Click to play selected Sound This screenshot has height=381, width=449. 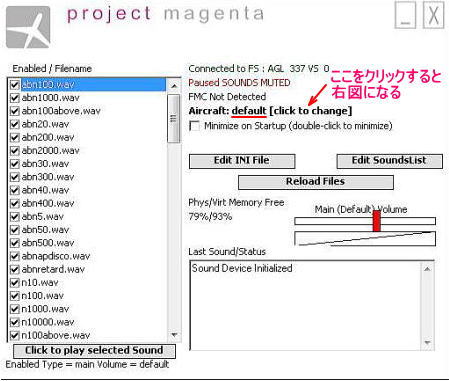(x=94, y=351)
